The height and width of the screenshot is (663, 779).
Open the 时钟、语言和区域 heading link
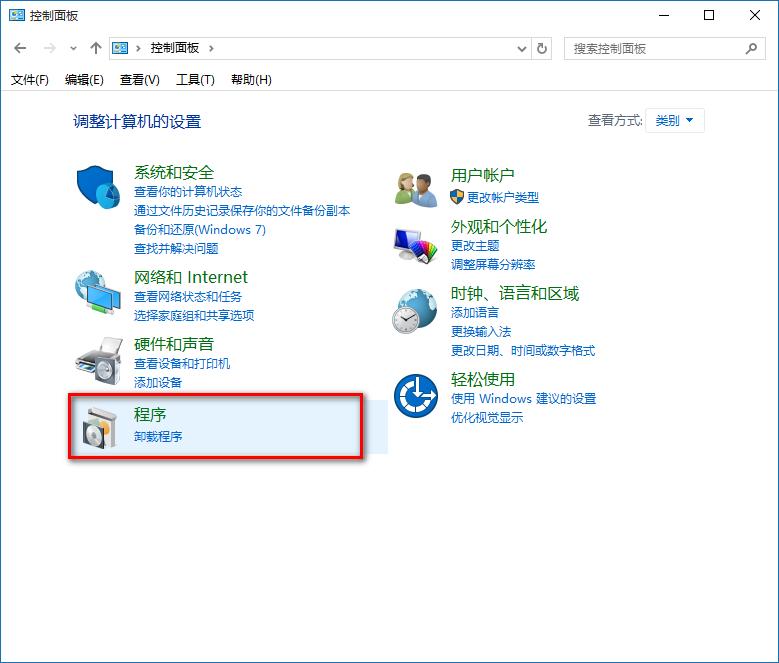[515, 294]
